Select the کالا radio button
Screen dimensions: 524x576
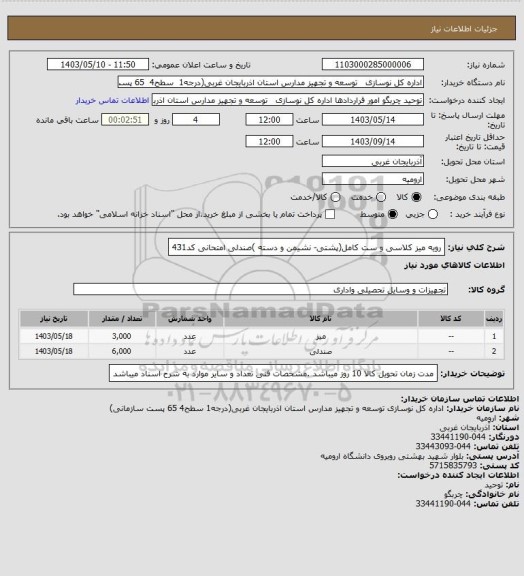[x=416, y=197]
